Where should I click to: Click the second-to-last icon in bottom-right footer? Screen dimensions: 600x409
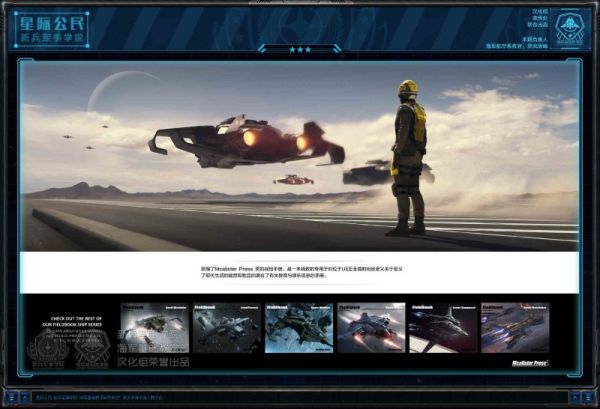577,397
